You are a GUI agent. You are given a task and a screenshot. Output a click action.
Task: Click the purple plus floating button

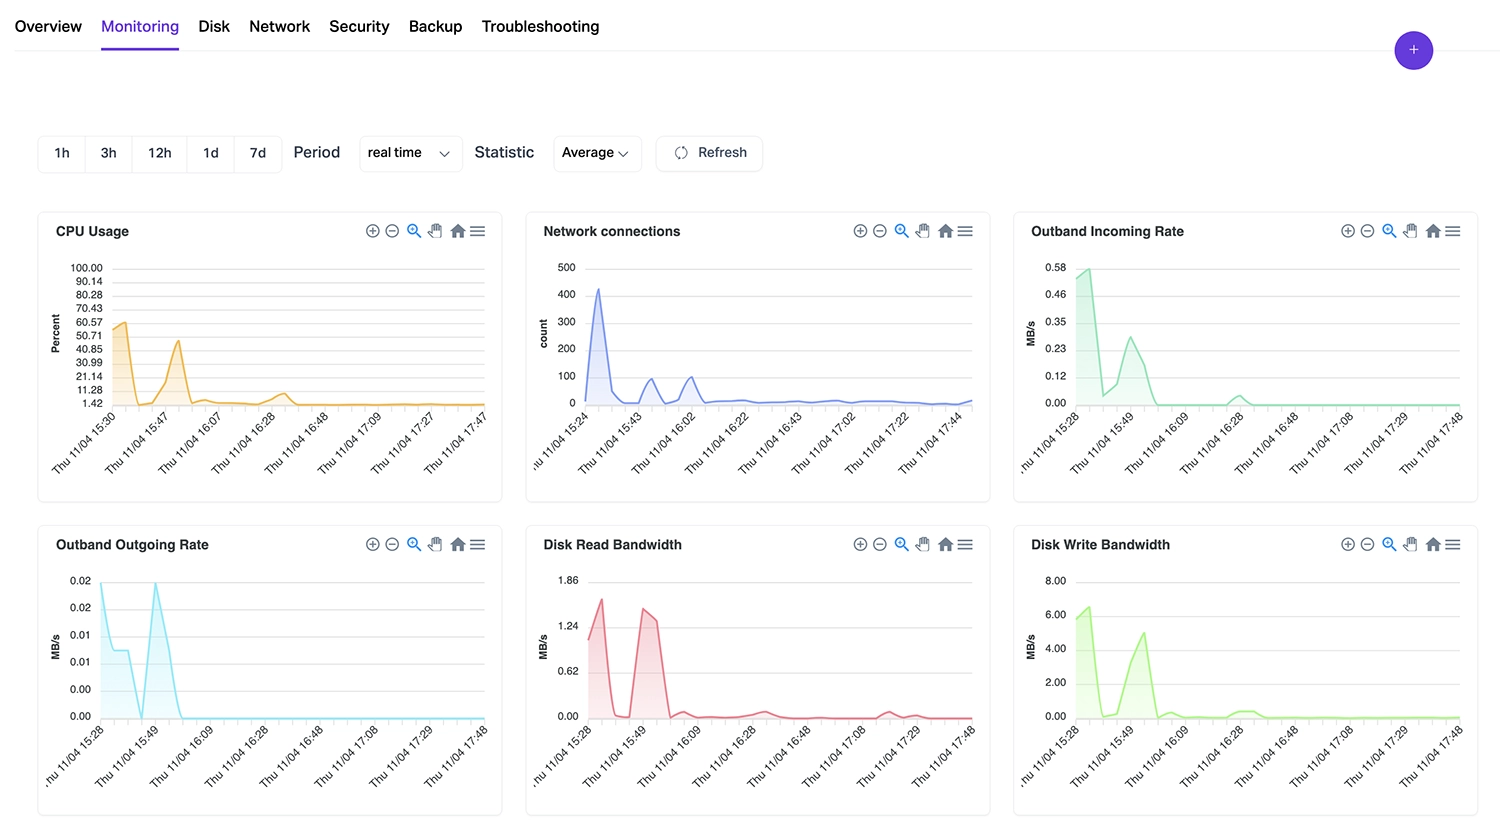point(1414,50)
